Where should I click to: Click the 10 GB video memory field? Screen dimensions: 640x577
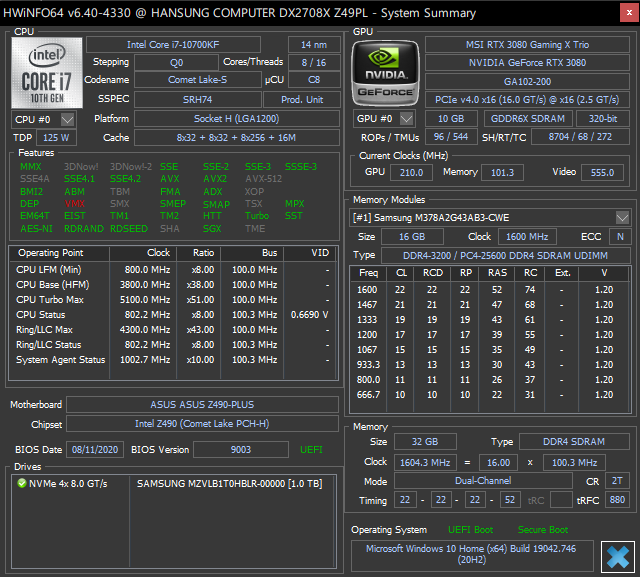coord(451,119)
